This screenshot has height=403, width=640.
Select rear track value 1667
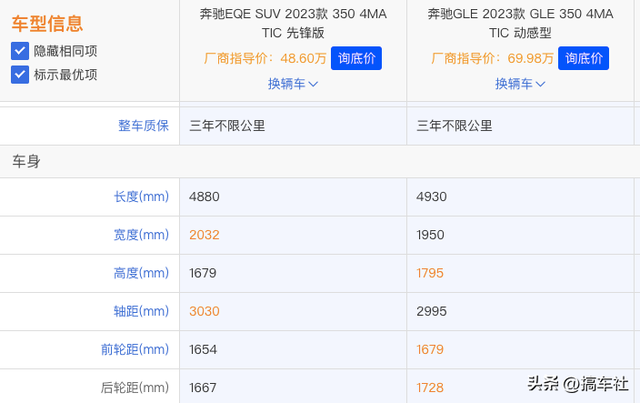coord(202,387)
